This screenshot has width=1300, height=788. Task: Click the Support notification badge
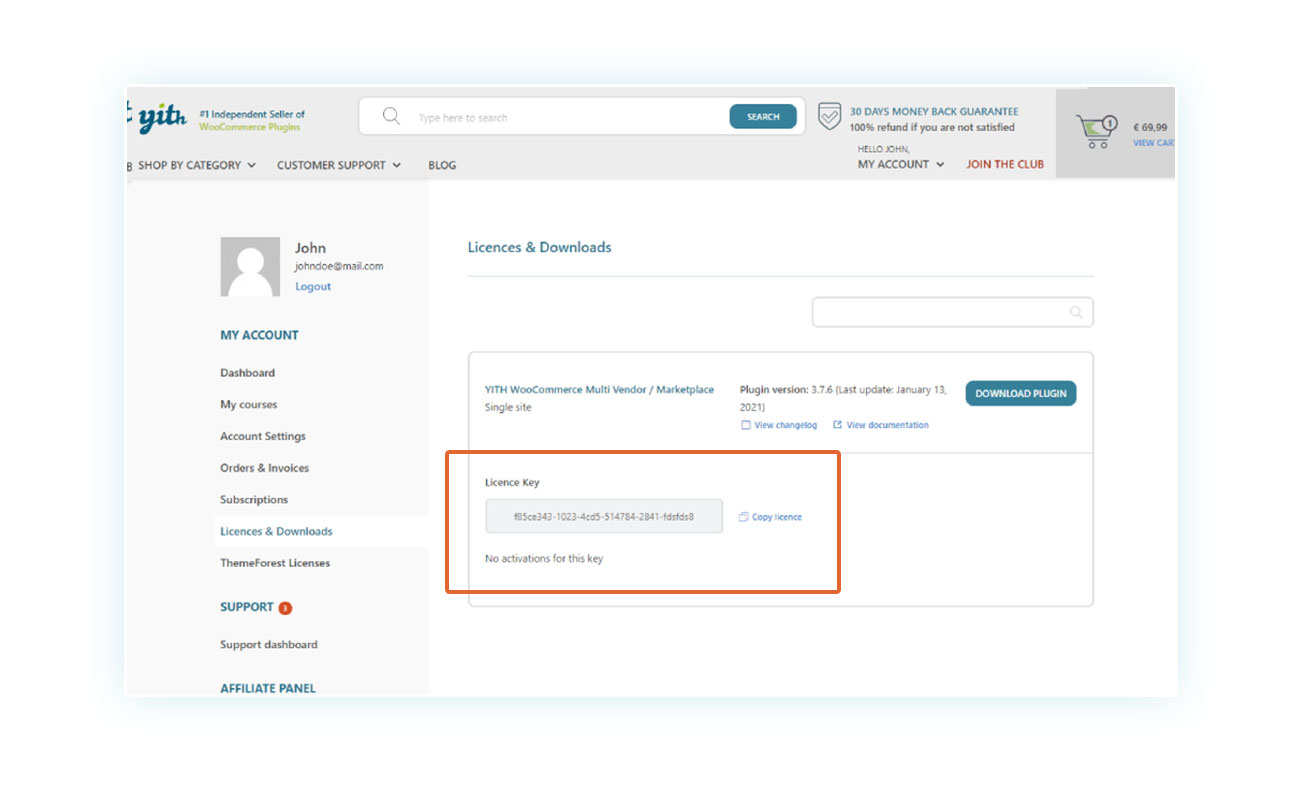[x=285, y=608]
